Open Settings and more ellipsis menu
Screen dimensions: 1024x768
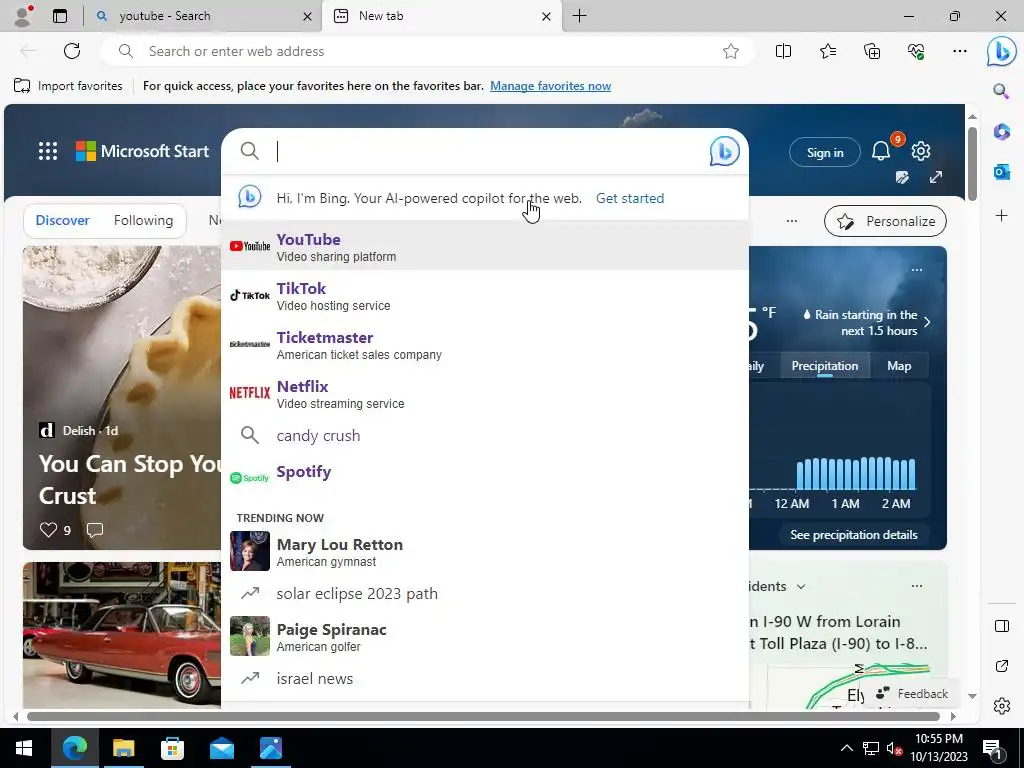click(x=959, y=51)
